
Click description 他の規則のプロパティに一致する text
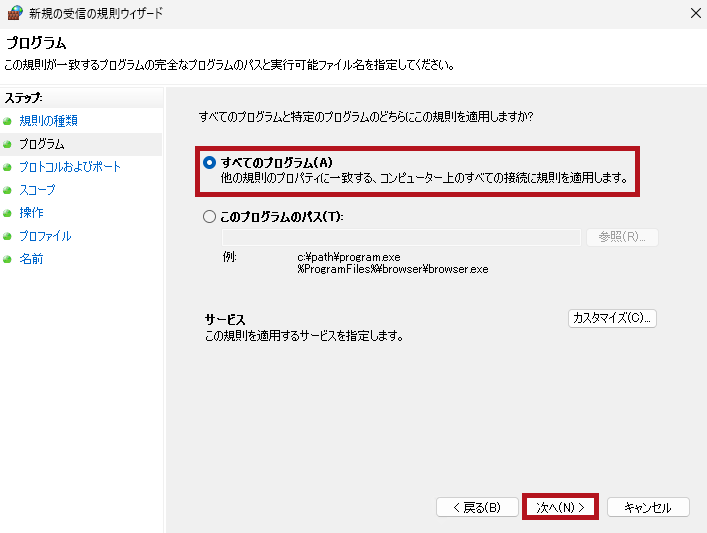pyautogui.click(x=424, y=178)
